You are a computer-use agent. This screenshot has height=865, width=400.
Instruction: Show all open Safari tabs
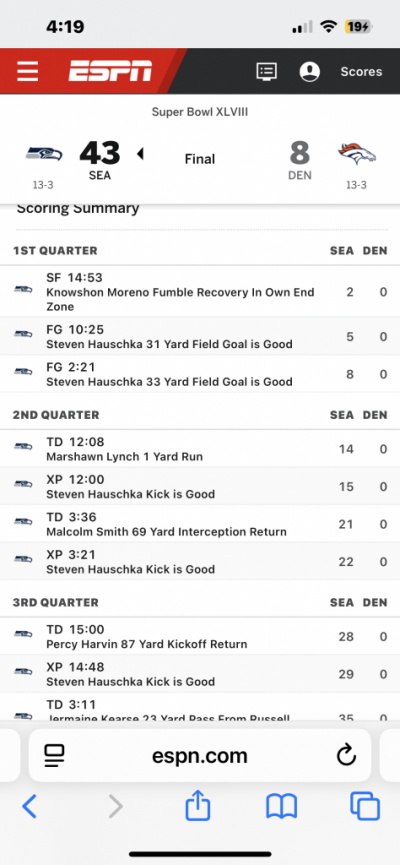(x=365, y=807)
